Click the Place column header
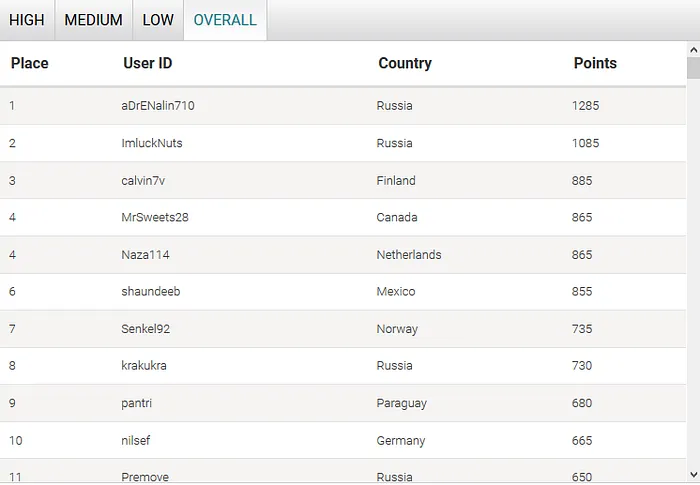700x485 pixels. click(x=30, y=63)
